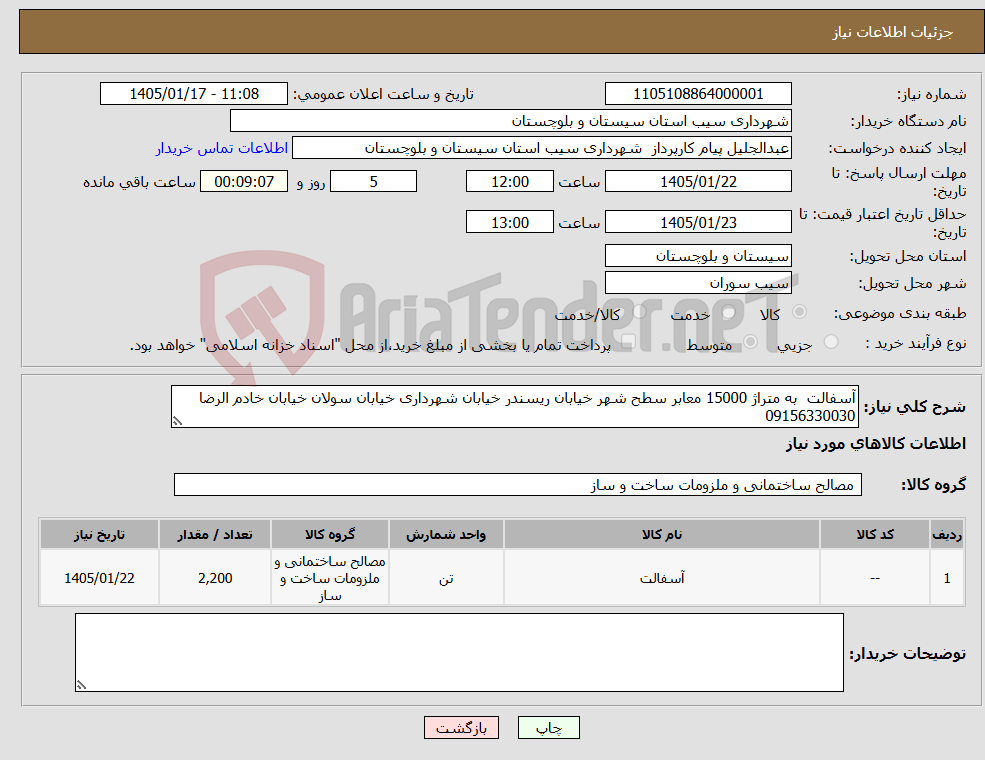Click the row number 1 cell
The width and height of the screenshot is (985, 760).
pos(947,578)
